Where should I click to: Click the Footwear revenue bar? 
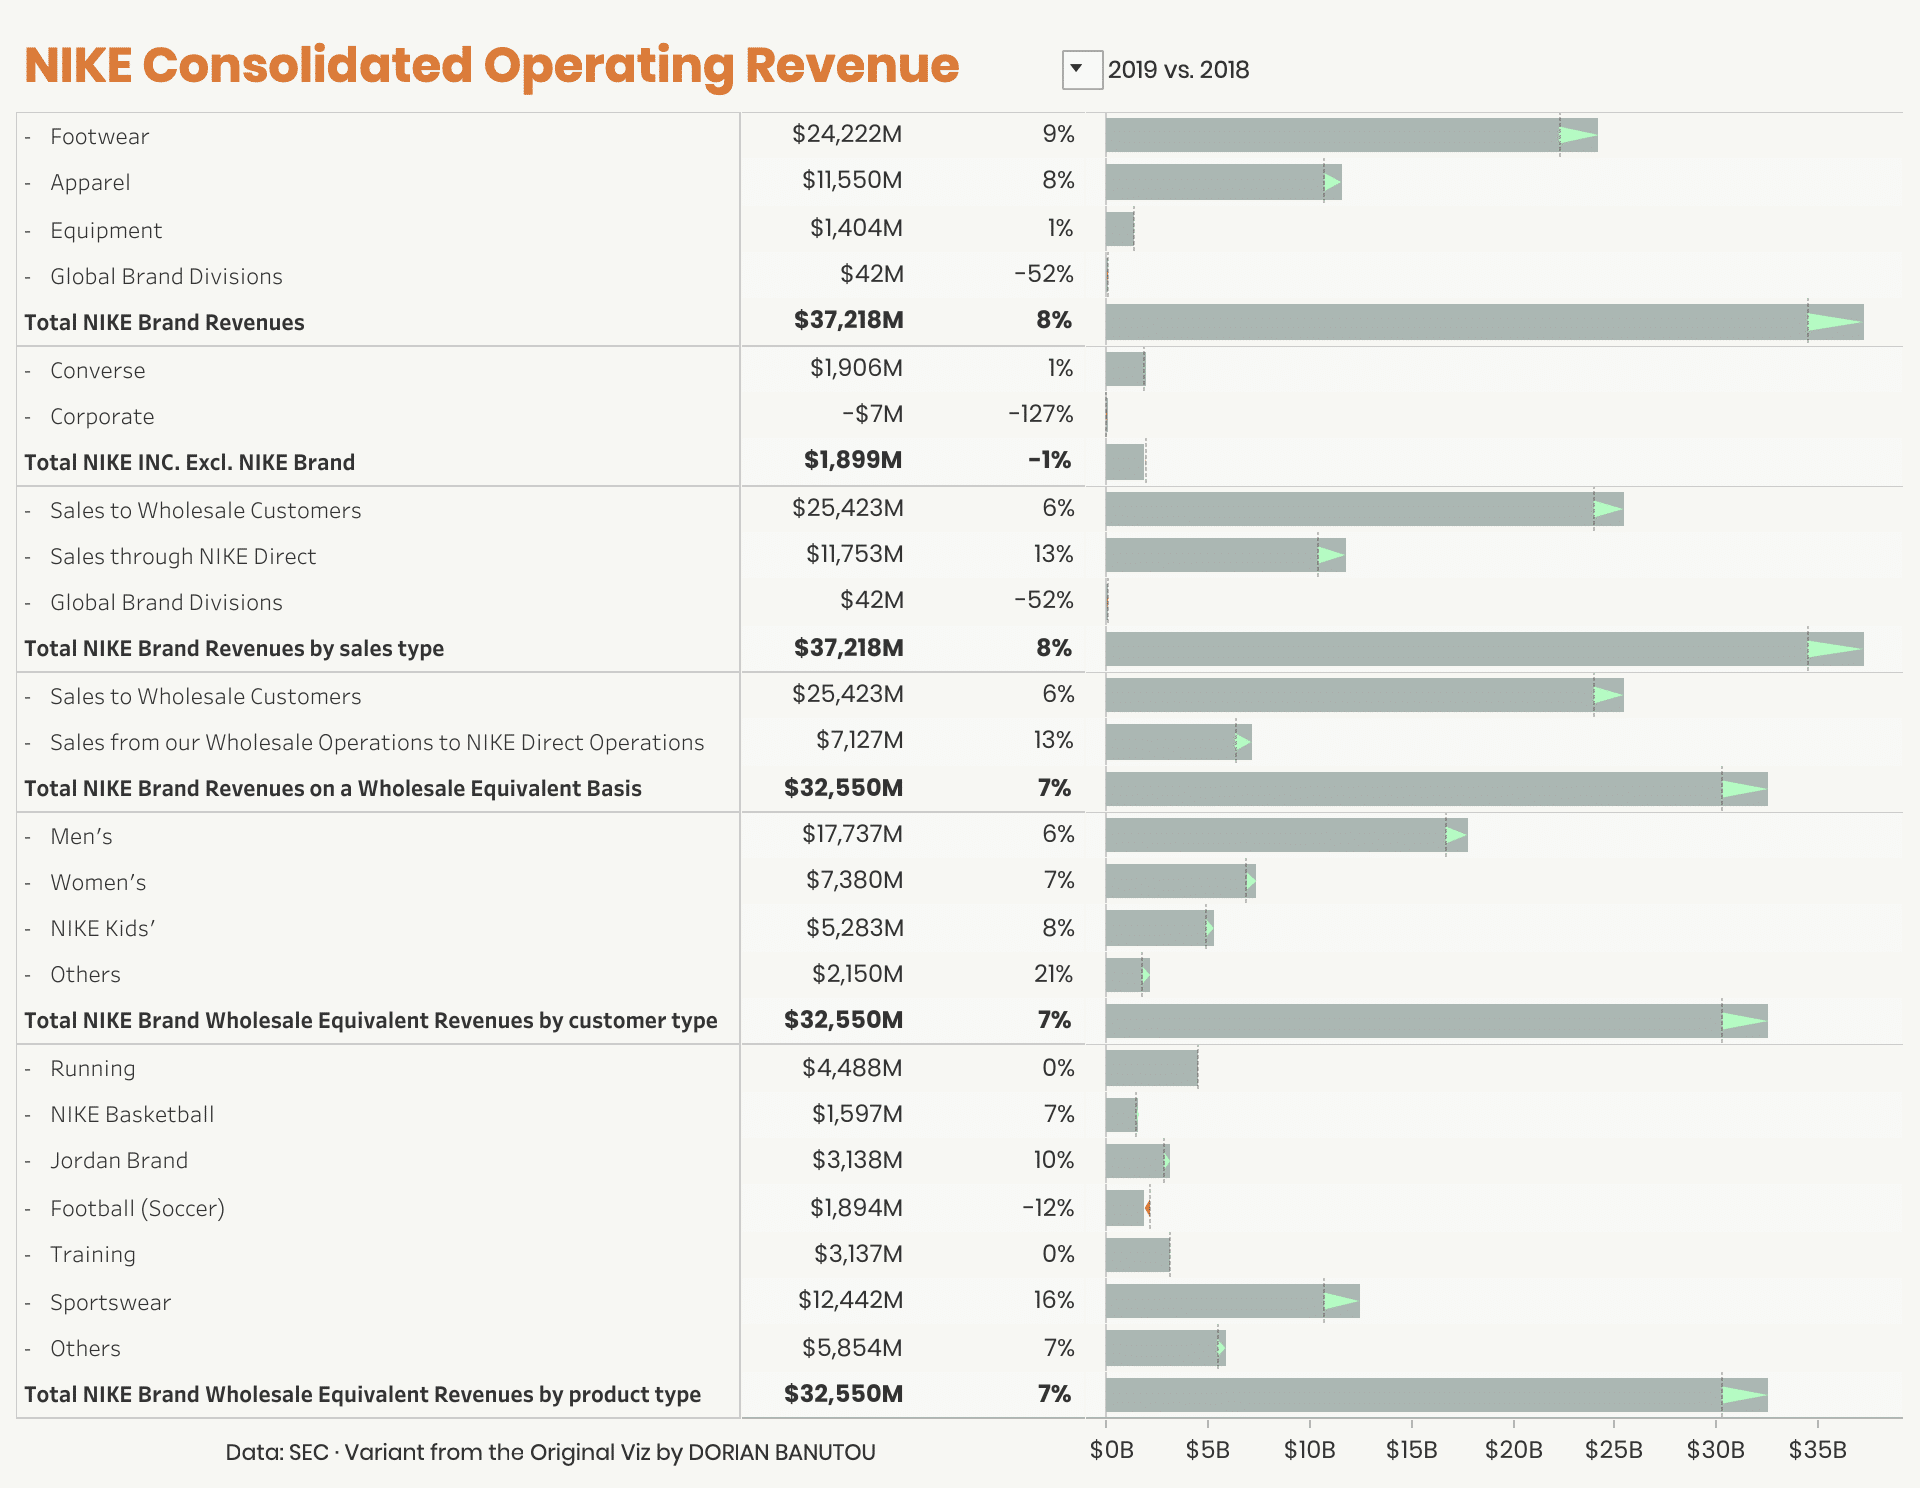coord(1351,135)
